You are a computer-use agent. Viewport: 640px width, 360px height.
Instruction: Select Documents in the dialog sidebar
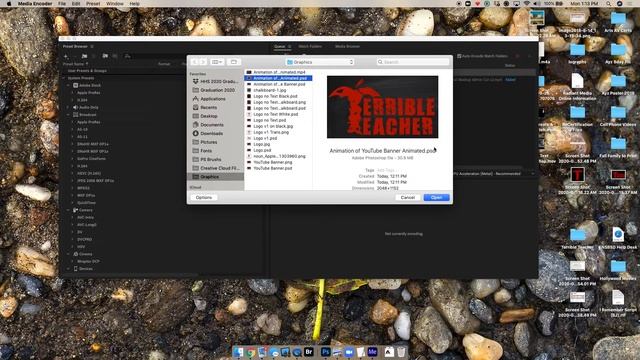(212, 125)
